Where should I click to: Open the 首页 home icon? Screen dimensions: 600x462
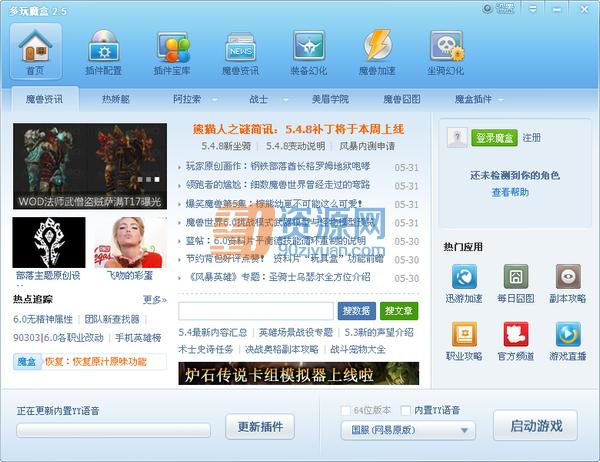pyautogui.click(x=36, y=51)
